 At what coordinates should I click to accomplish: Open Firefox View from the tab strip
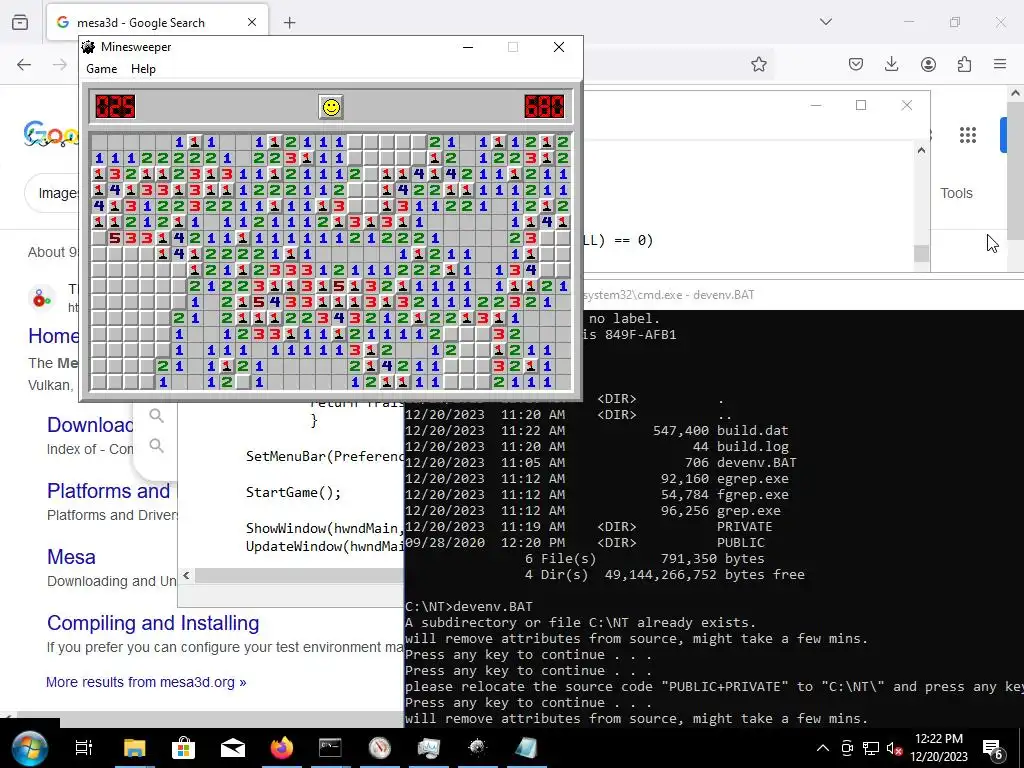20,22
